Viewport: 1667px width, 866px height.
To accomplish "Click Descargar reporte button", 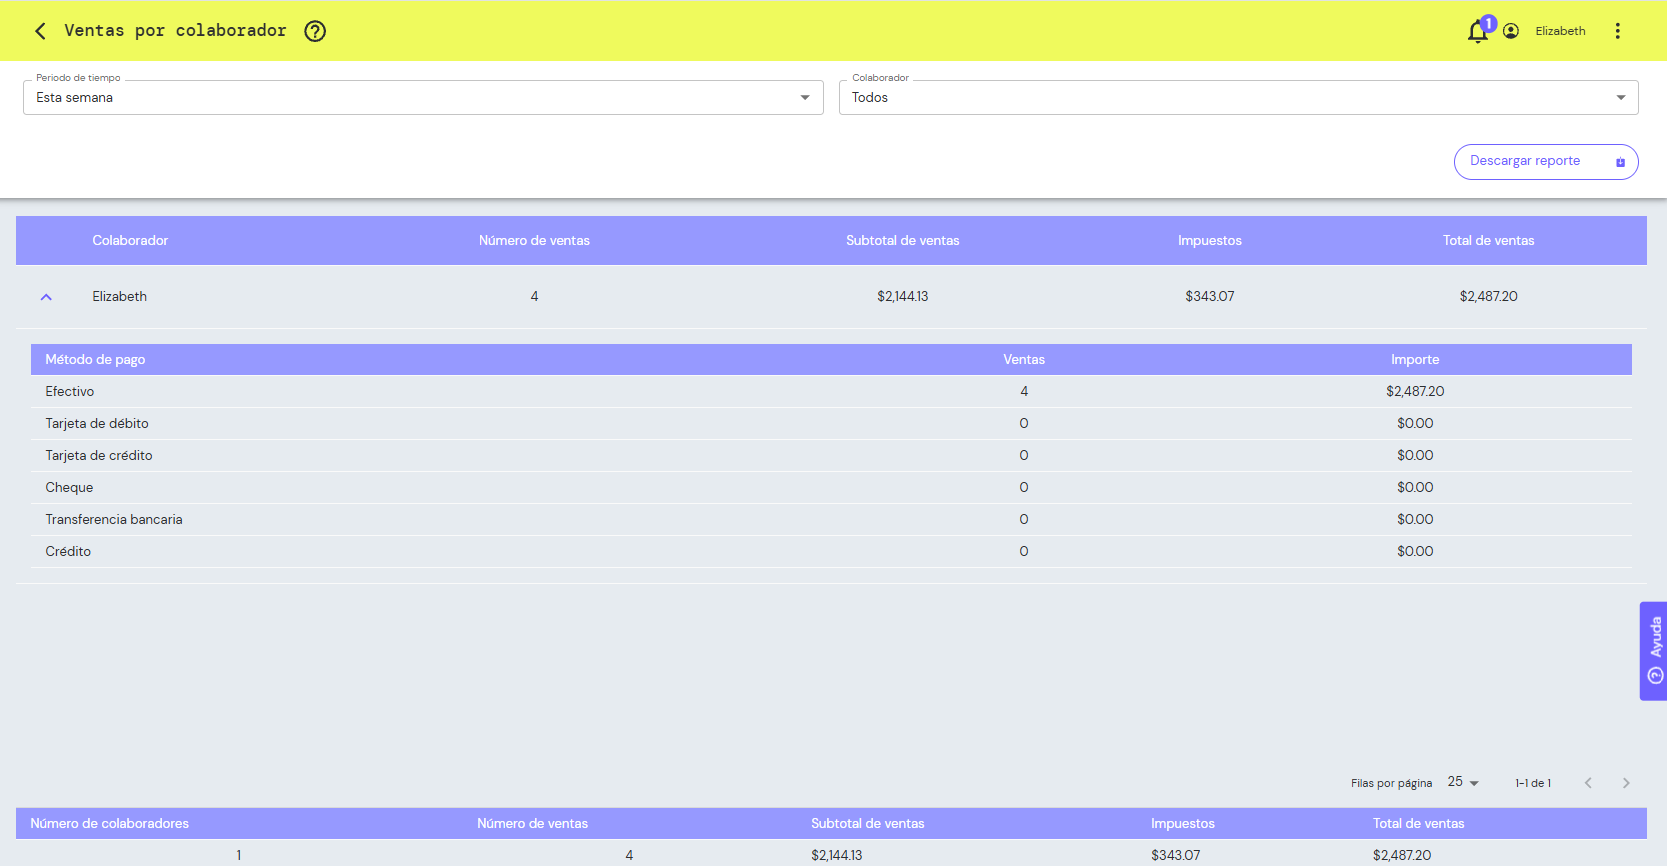I will (1546, 162).
